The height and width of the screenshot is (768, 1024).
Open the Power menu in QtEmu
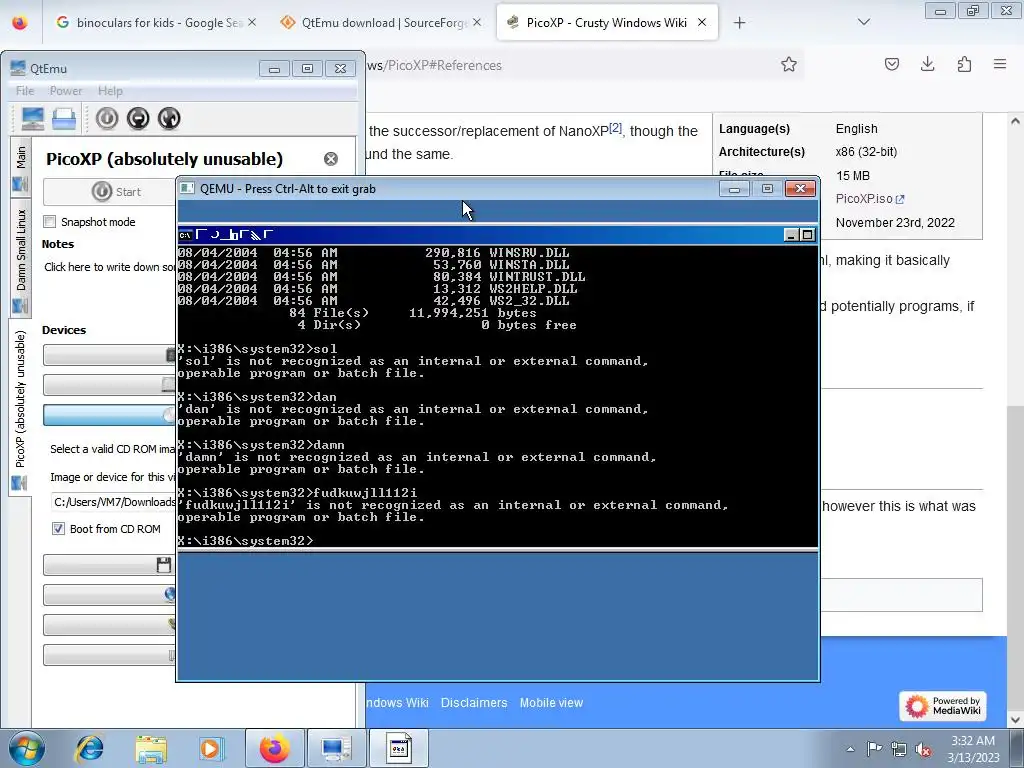pyautogui.click(x=66, y=91)
